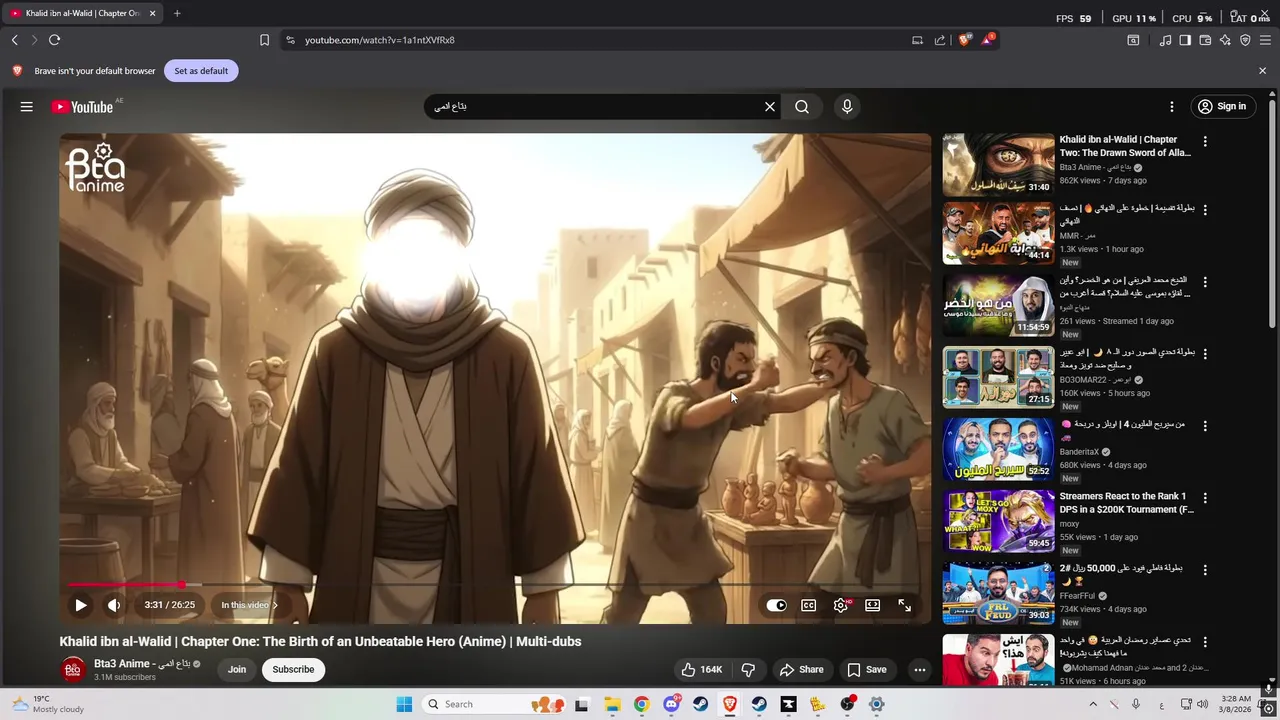Enter fullscreen mode for the video
This screenshot has width=1280, height=720.
click(x=904, y=605)
